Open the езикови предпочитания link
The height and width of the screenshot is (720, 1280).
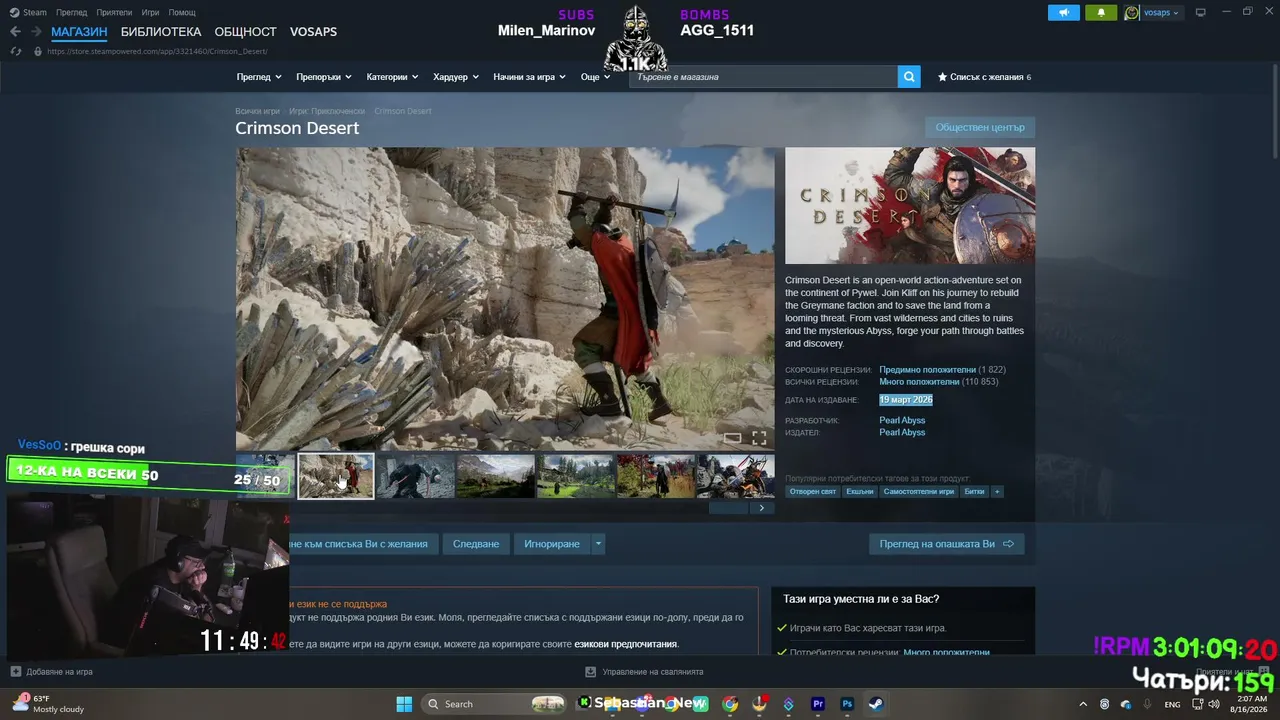coord(626,644)
